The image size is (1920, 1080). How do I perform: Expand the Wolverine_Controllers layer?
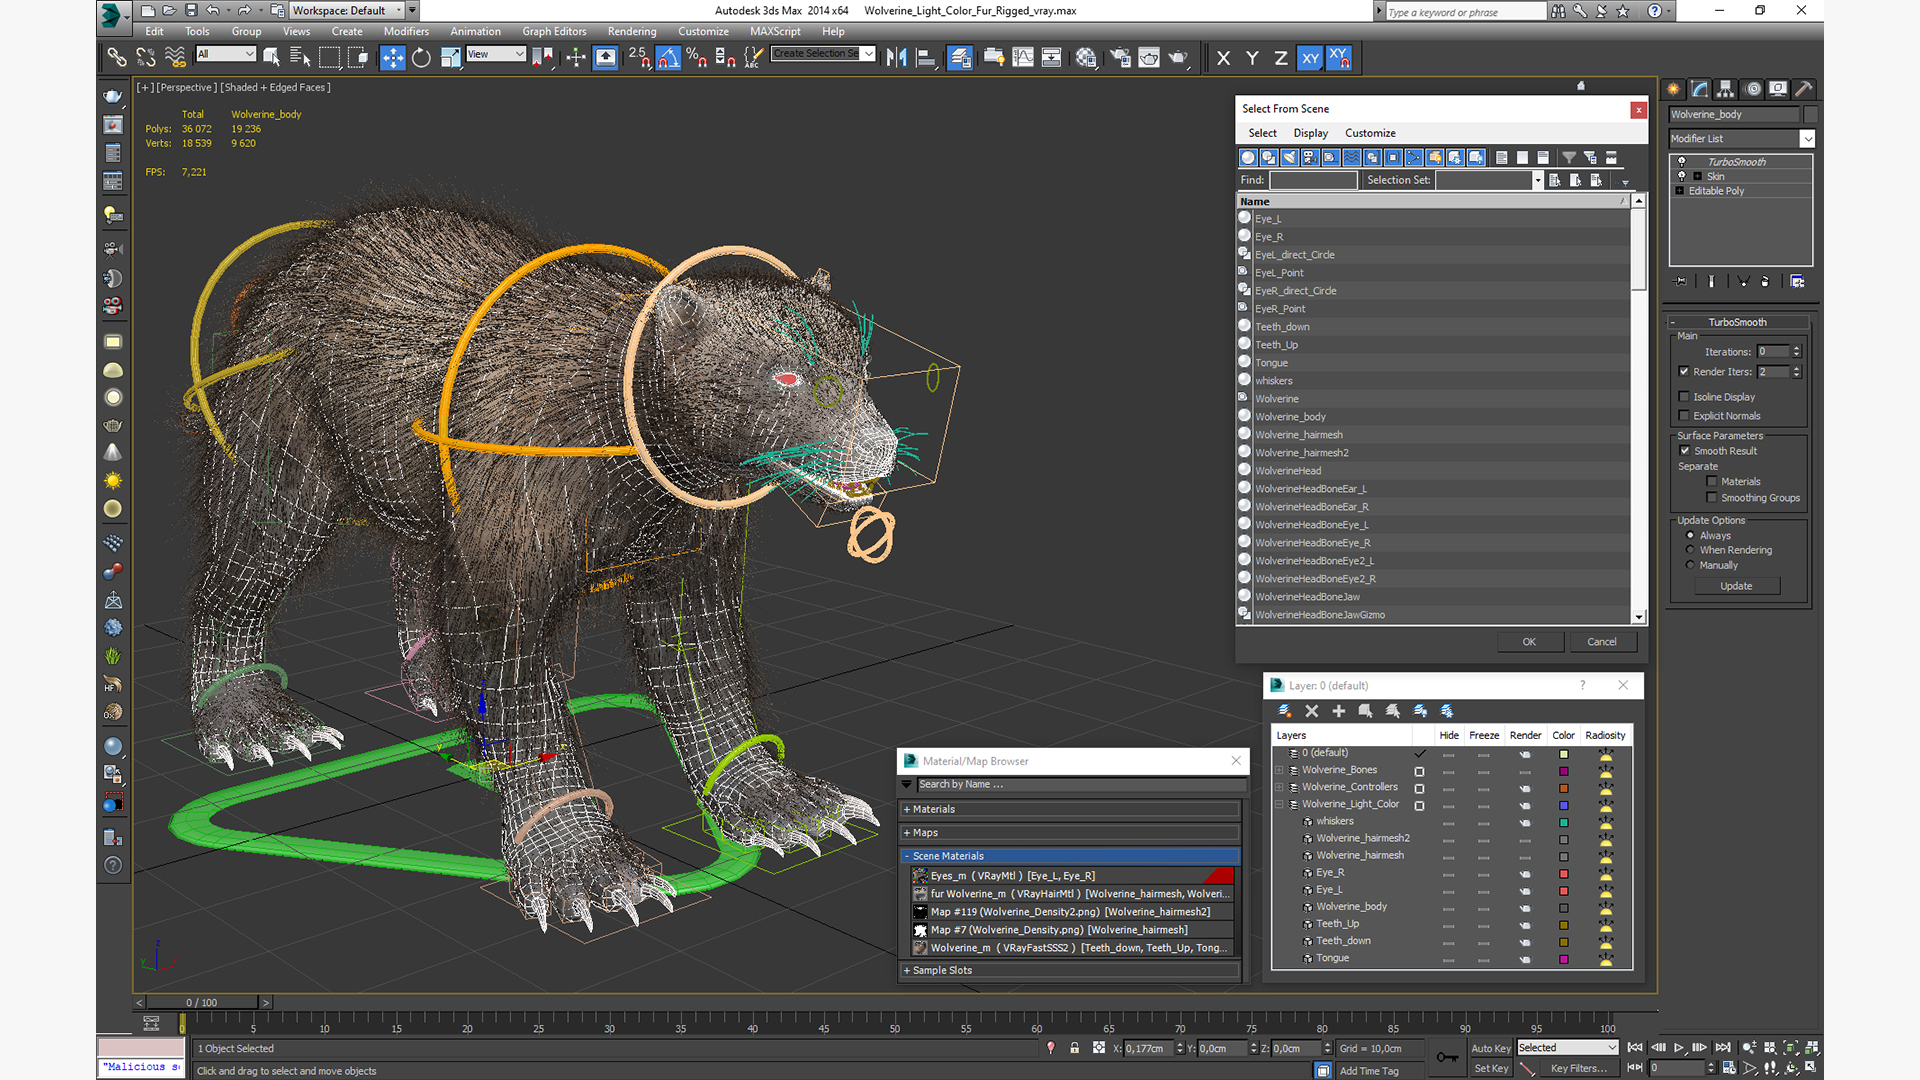pos(1279,787)
